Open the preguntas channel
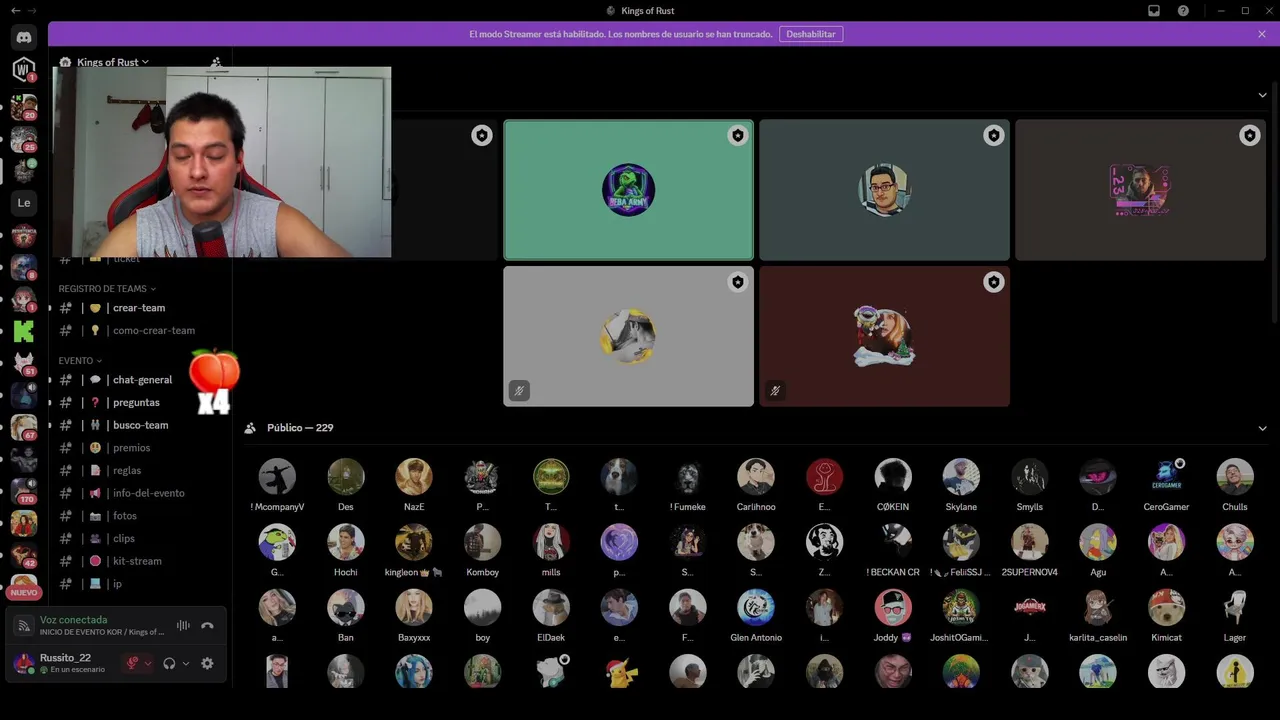Screen dimensions: 1280x720 pos(140,402)
